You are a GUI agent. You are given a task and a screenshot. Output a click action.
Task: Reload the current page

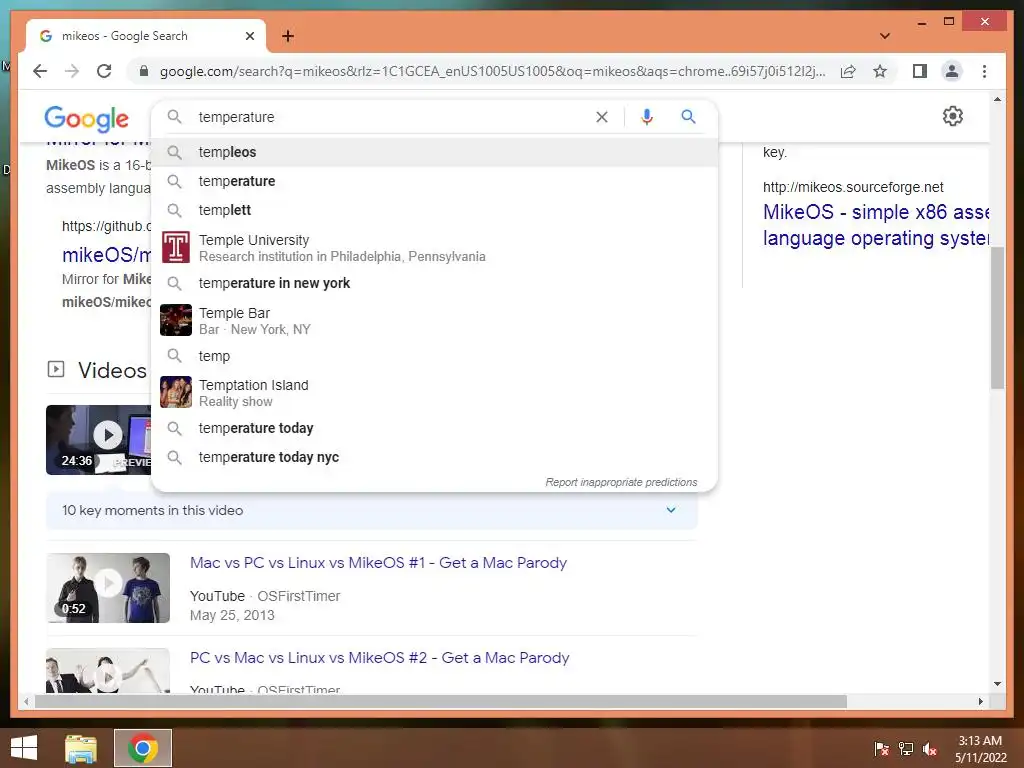104,71
